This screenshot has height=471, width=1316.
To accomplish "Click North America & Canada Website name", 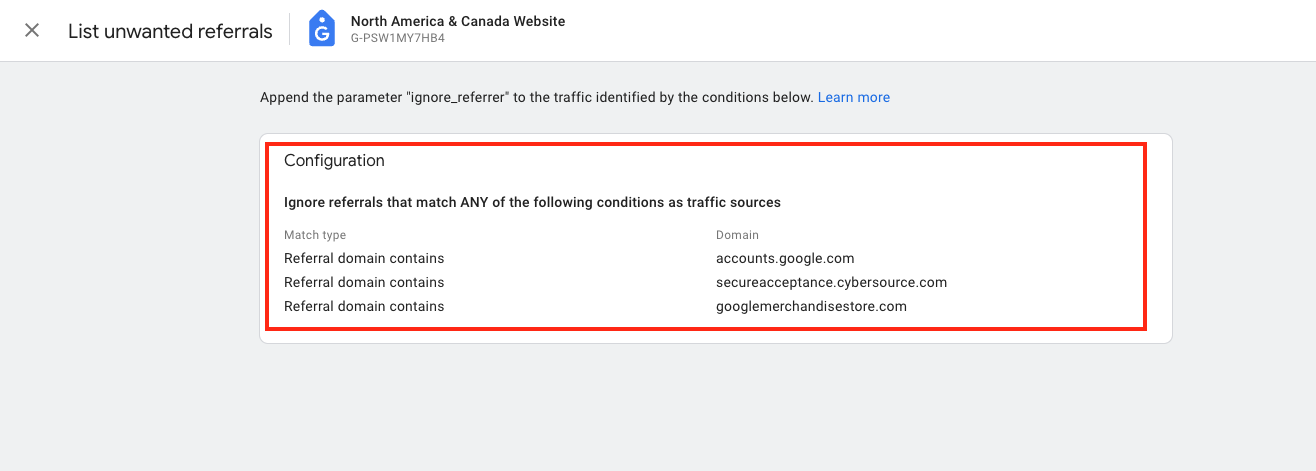I will coord(458,21).
